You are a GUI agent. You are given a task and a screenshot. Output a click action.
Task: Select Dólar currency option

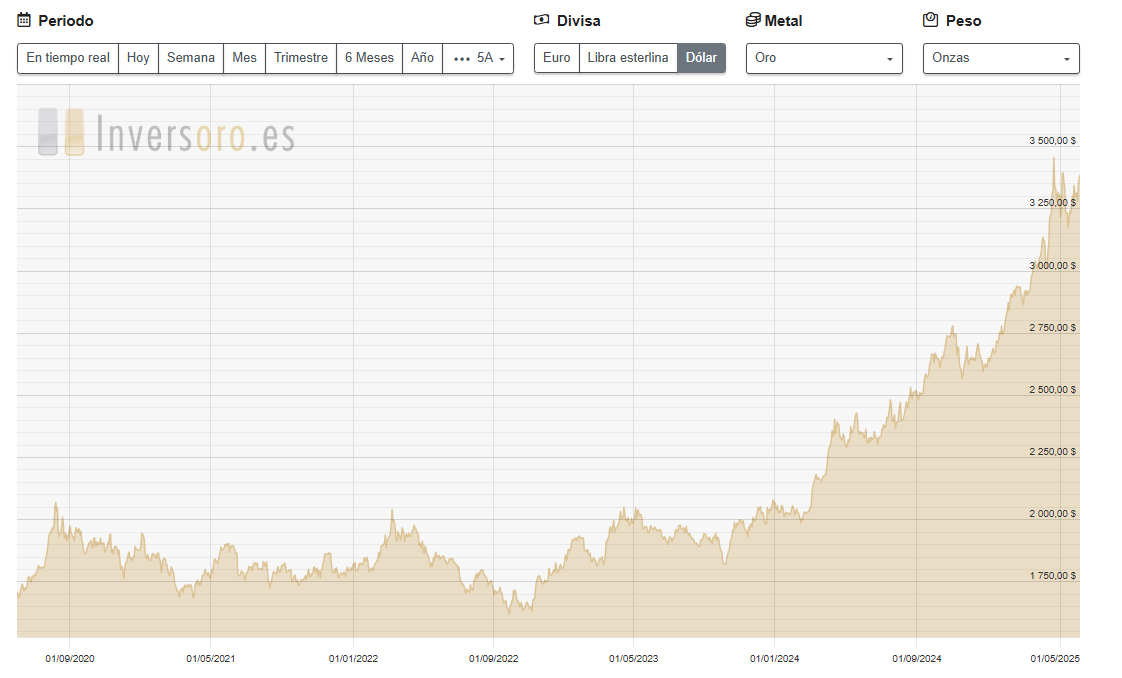click(x=701, y=58)
